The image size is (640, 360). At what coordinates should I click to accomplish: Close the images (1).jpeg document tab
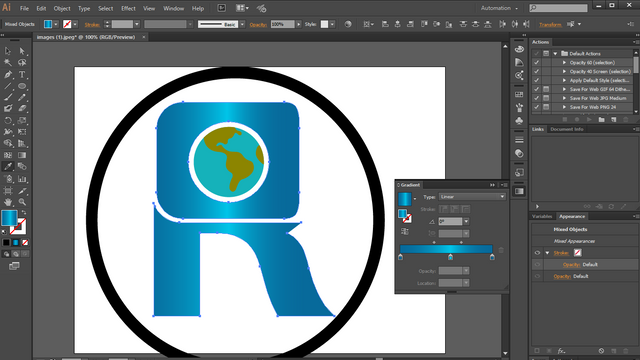144,37
